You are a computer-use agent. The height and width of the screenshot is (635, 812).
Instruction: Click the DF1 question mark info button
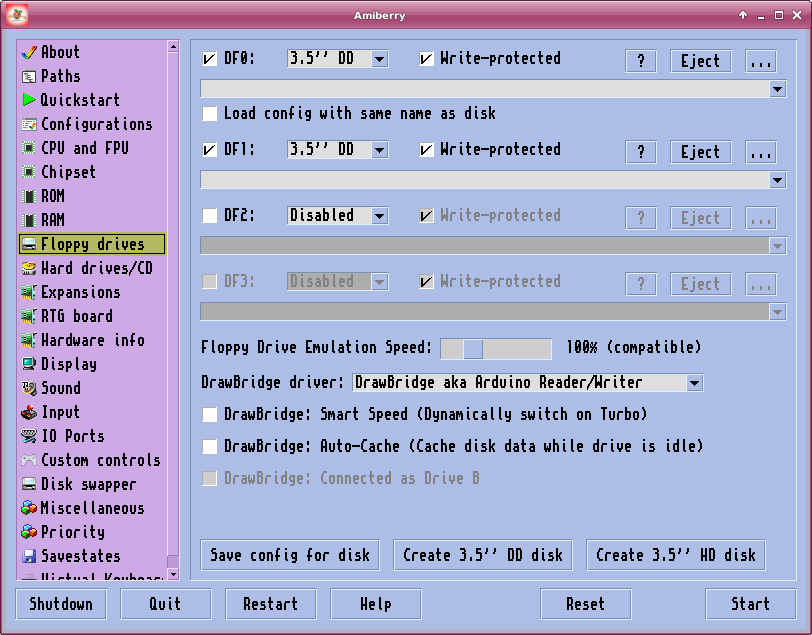click(x=641, y=152)
